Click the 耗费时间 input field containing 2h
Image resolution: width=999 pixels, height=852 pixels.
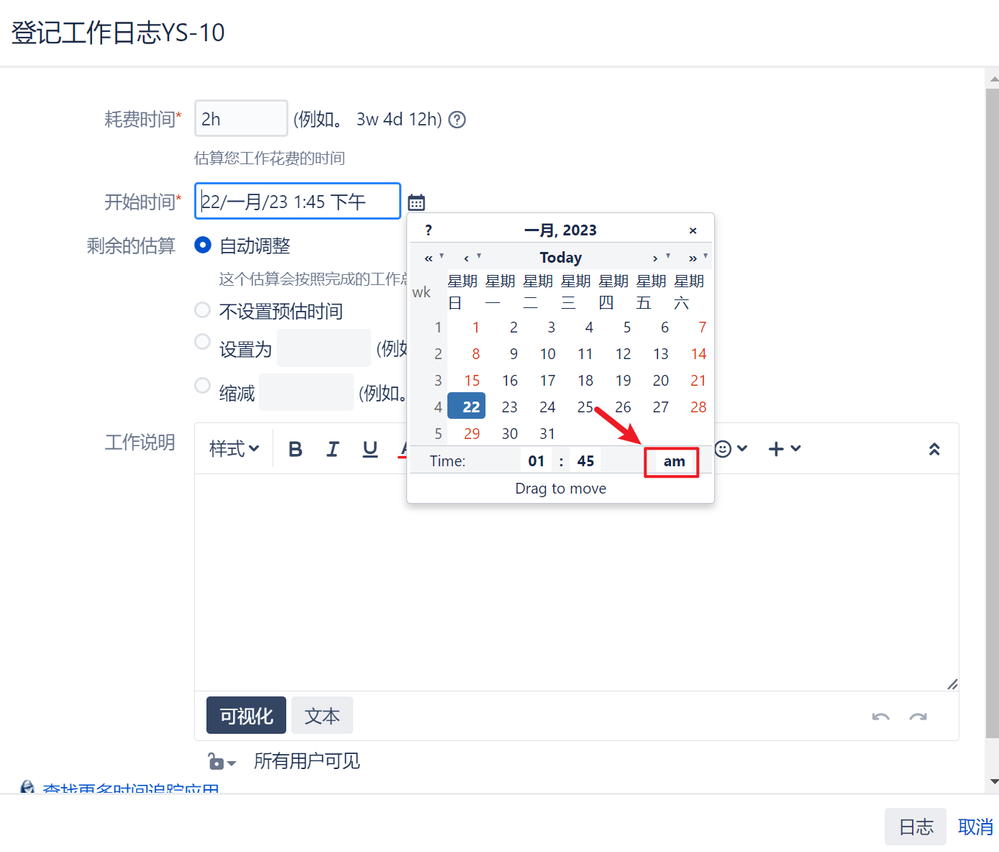point(241,119)
